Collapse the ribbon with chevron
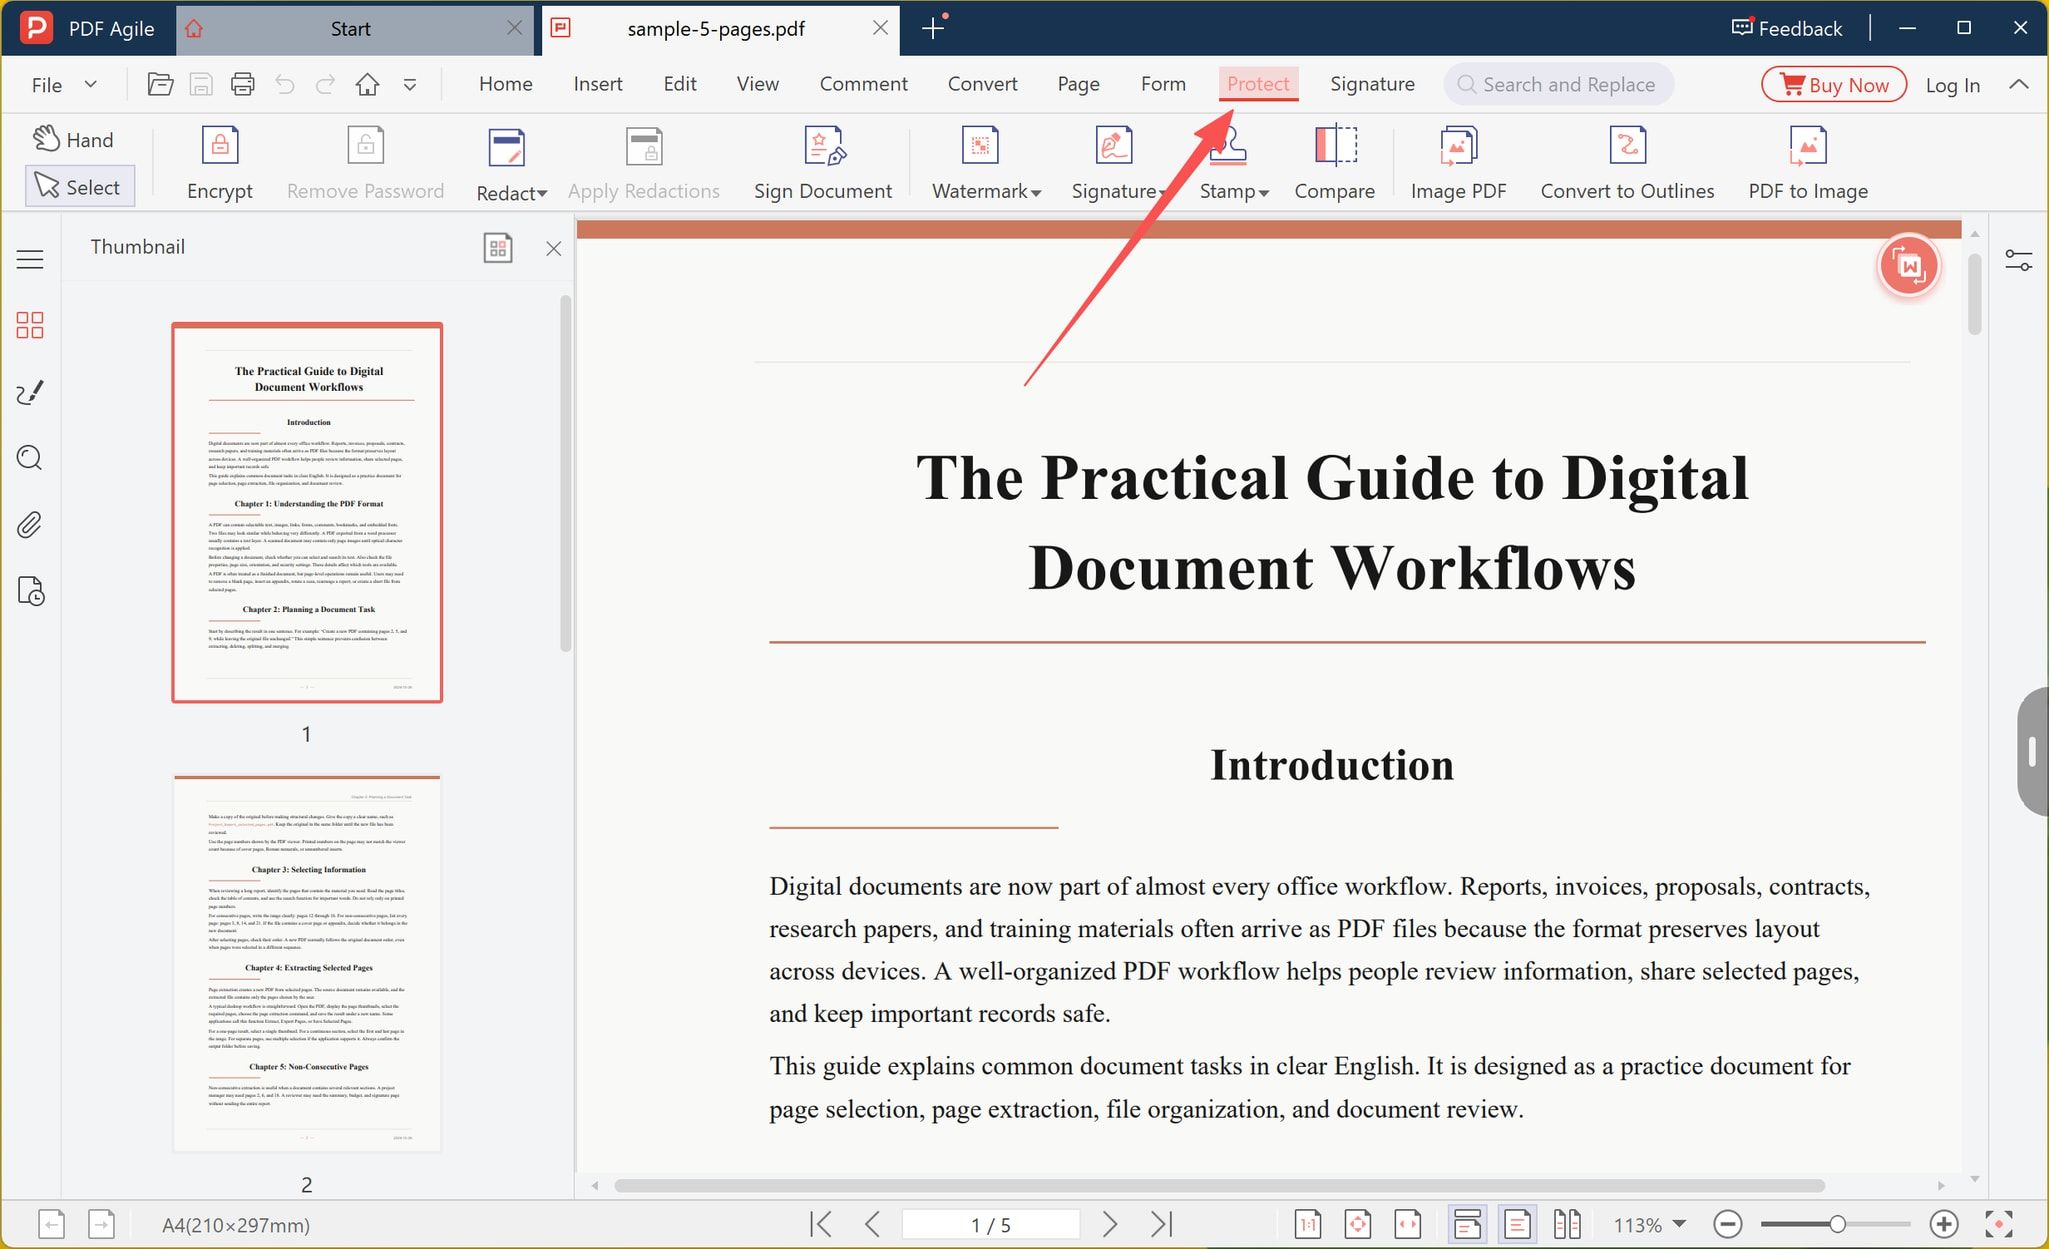This screenshot has width=2049, height=1249. pos(2019,84)
